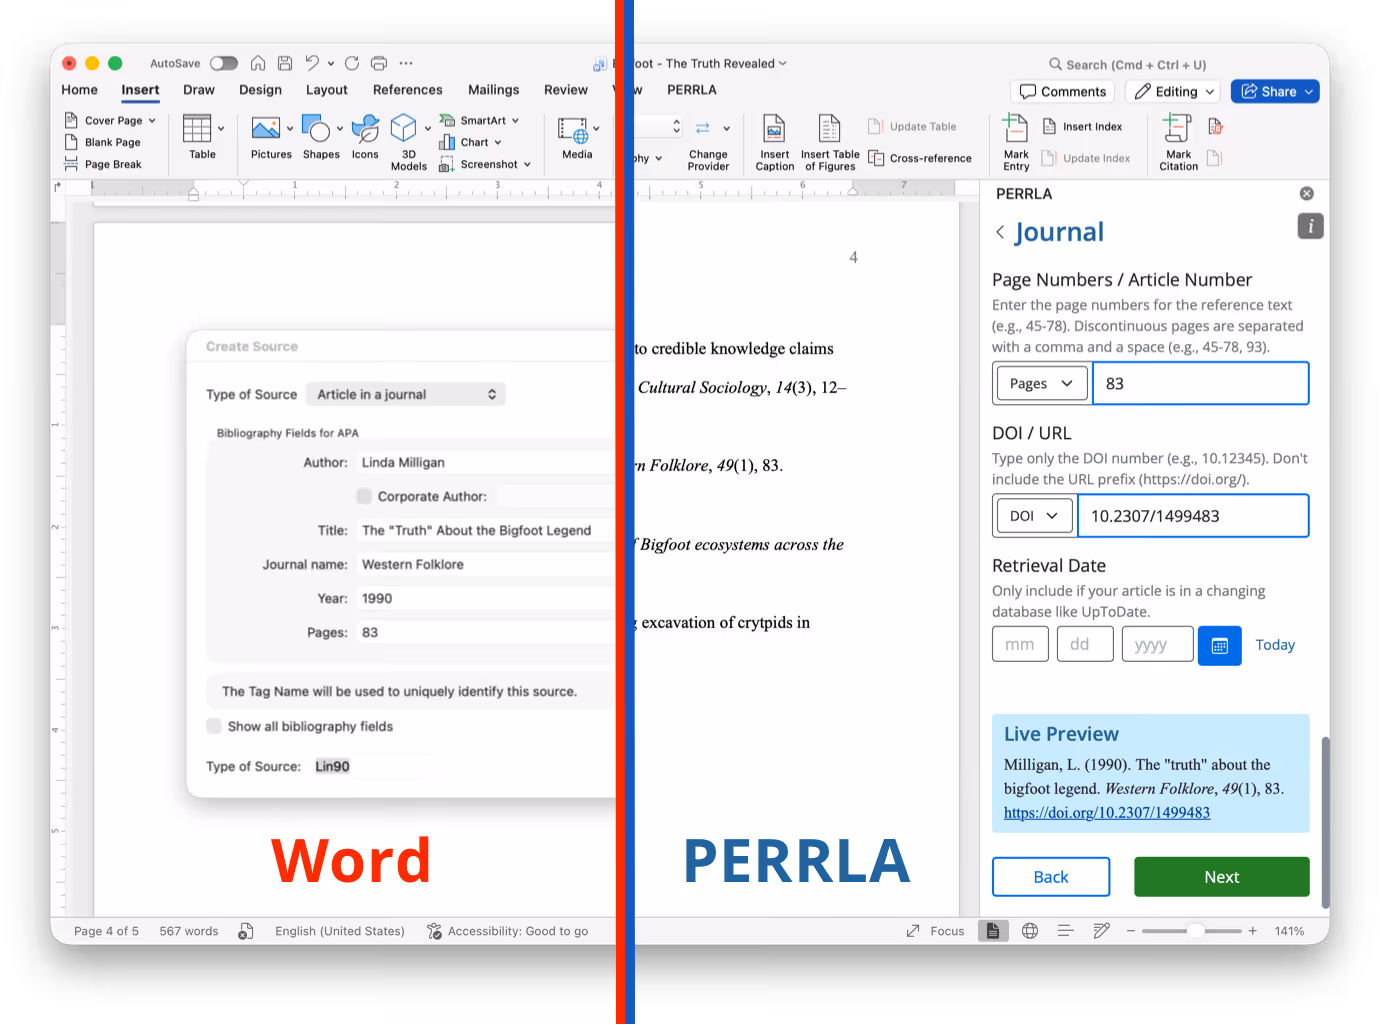Click Mark Entry for index
The height and width of the screenshot is (1025, 1380).
coord(1016,143)
